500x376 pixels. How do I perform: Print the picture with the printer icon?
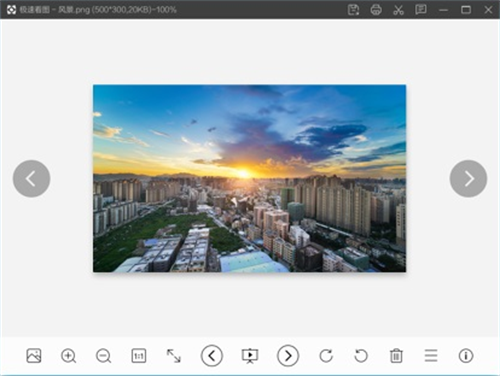click(376, 10)
